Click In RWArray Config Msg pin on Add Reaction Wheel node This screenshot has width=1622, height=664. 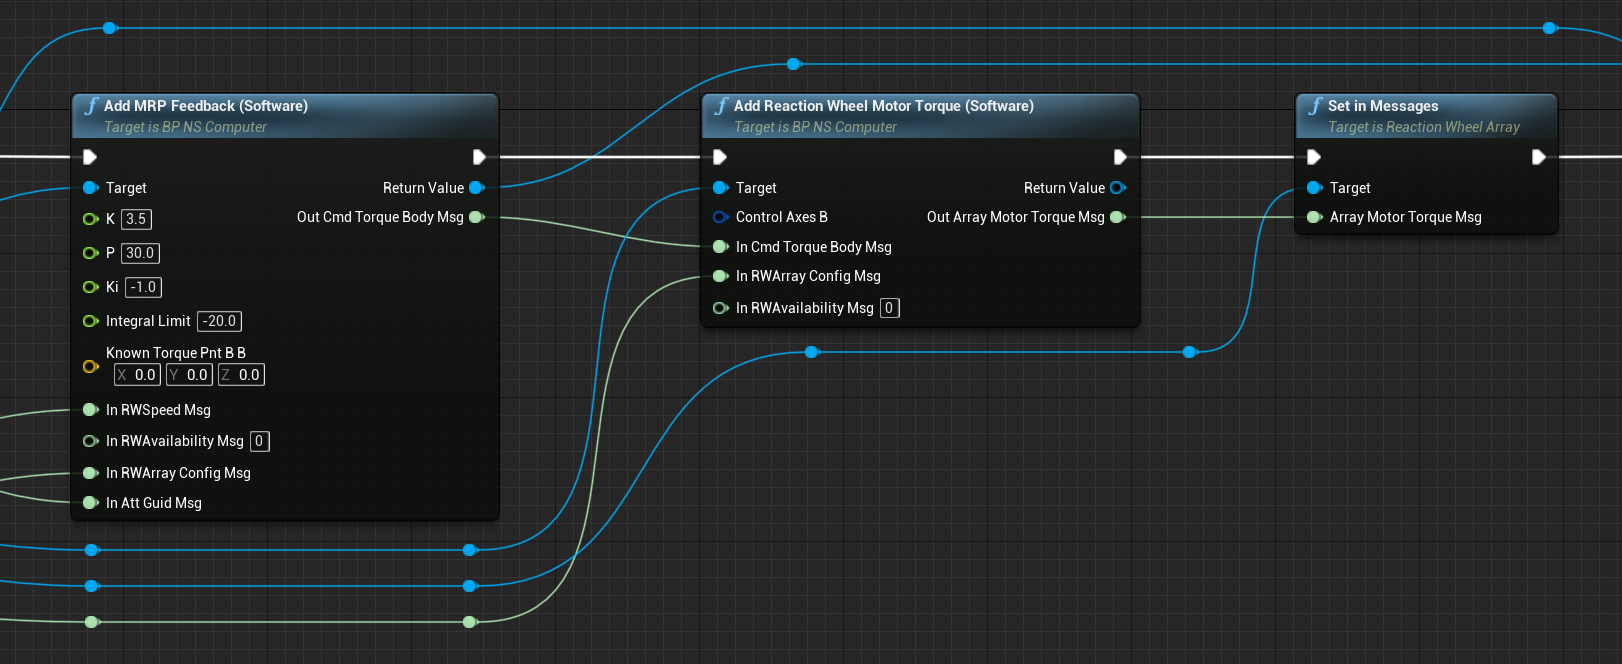click(x=720, y=276)
